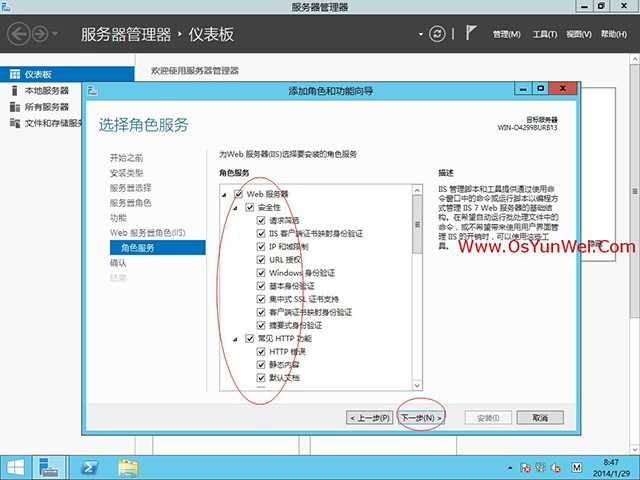This screenshot has height=480, width=640.
Task: Uncheck the HTTP 错误 option
Action: click(x=261, y=351)
